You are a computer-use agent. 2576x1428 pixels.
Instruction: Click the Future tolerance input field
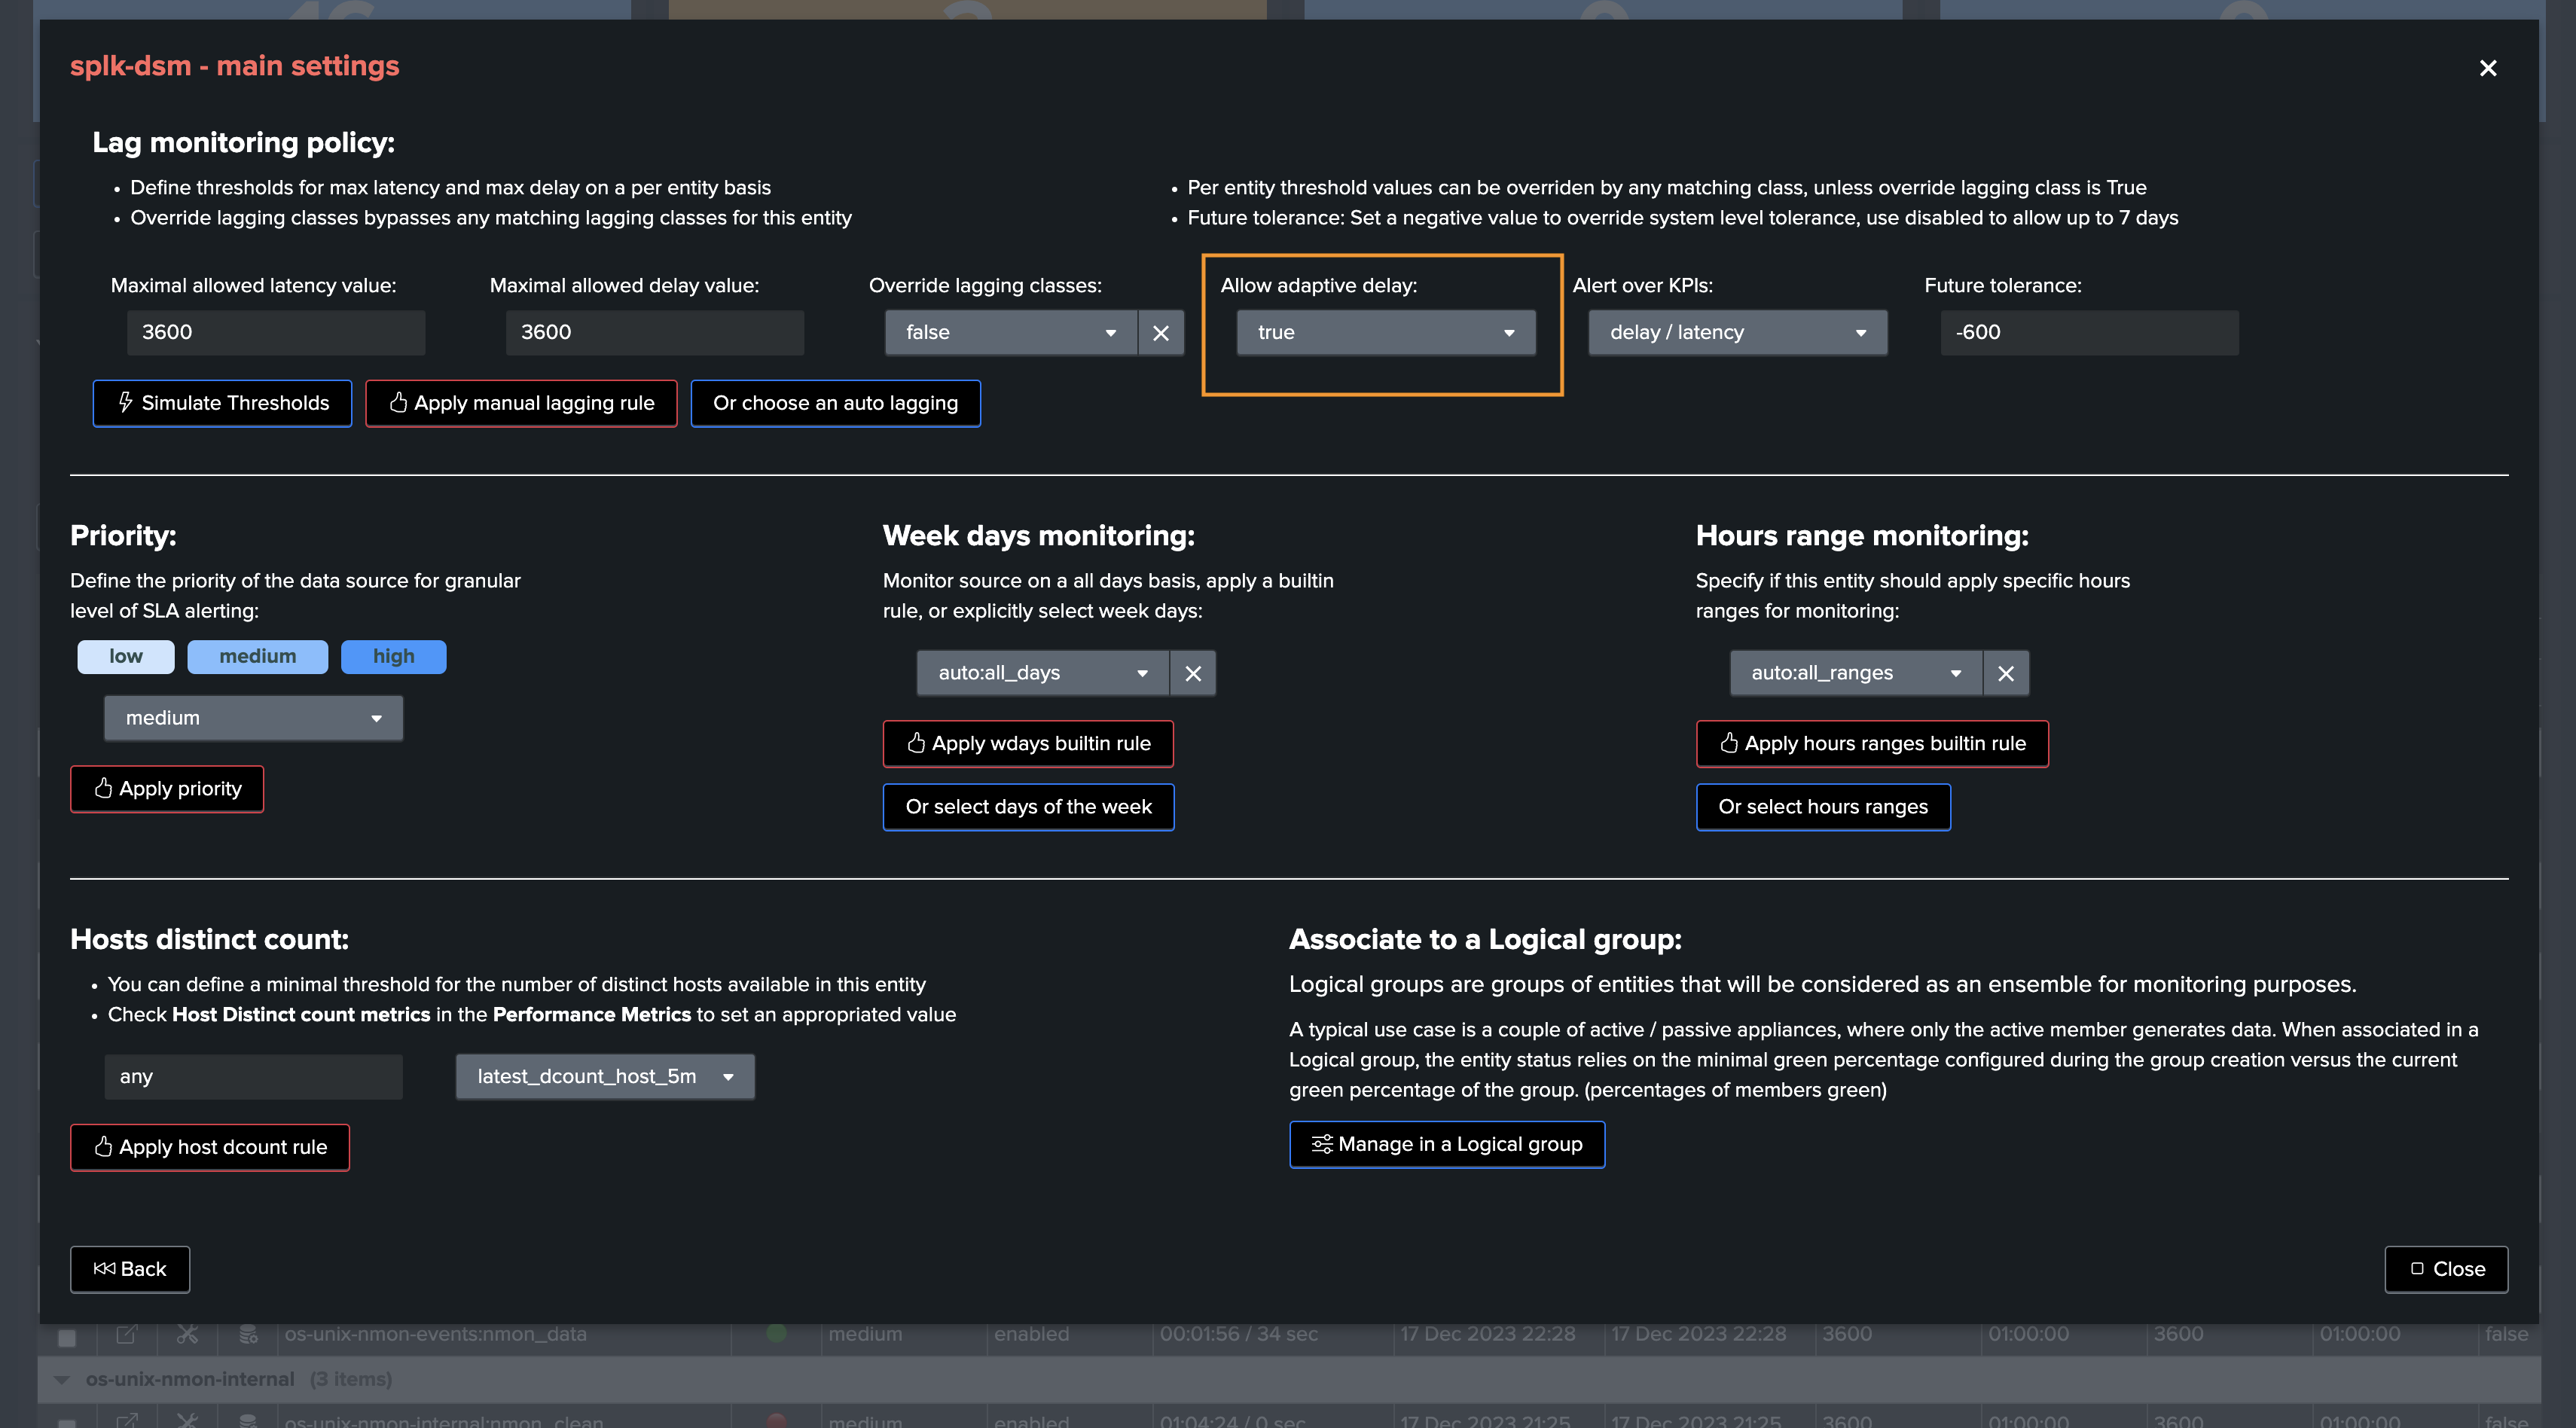click(x=2088, y=333)
